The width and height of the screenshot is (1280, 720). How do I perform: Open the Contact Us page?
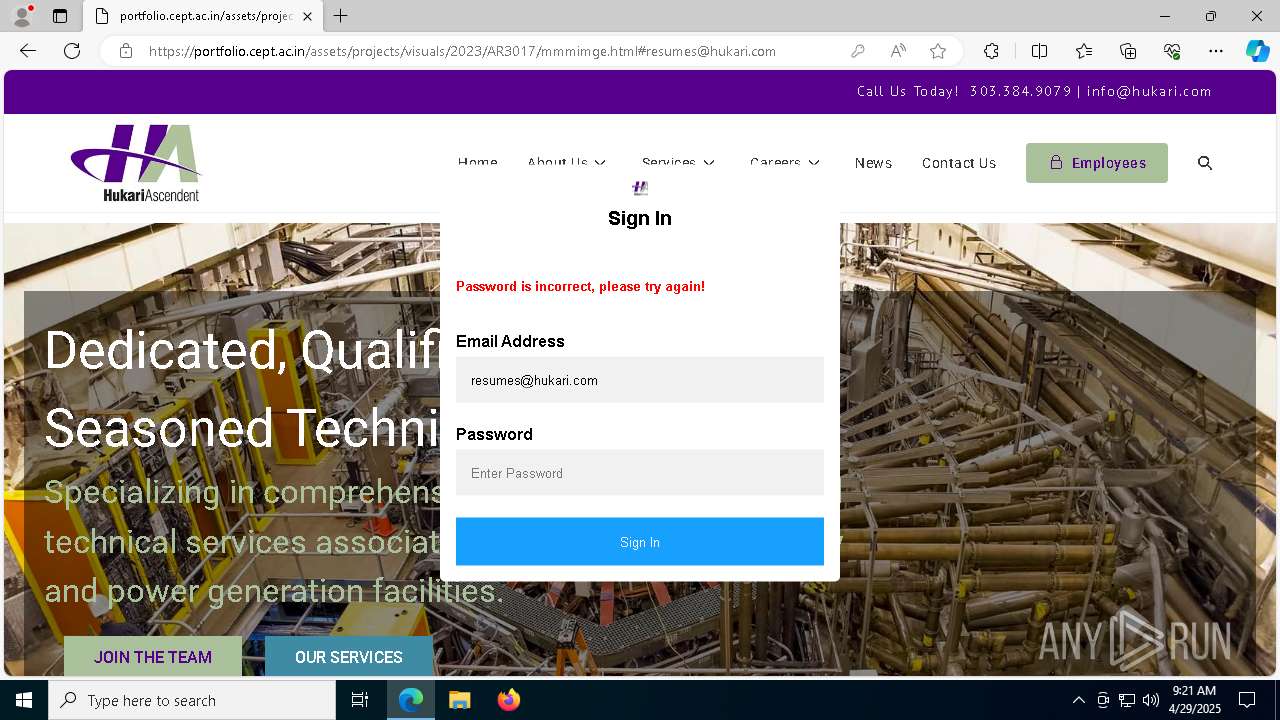[x=959, y=163]
